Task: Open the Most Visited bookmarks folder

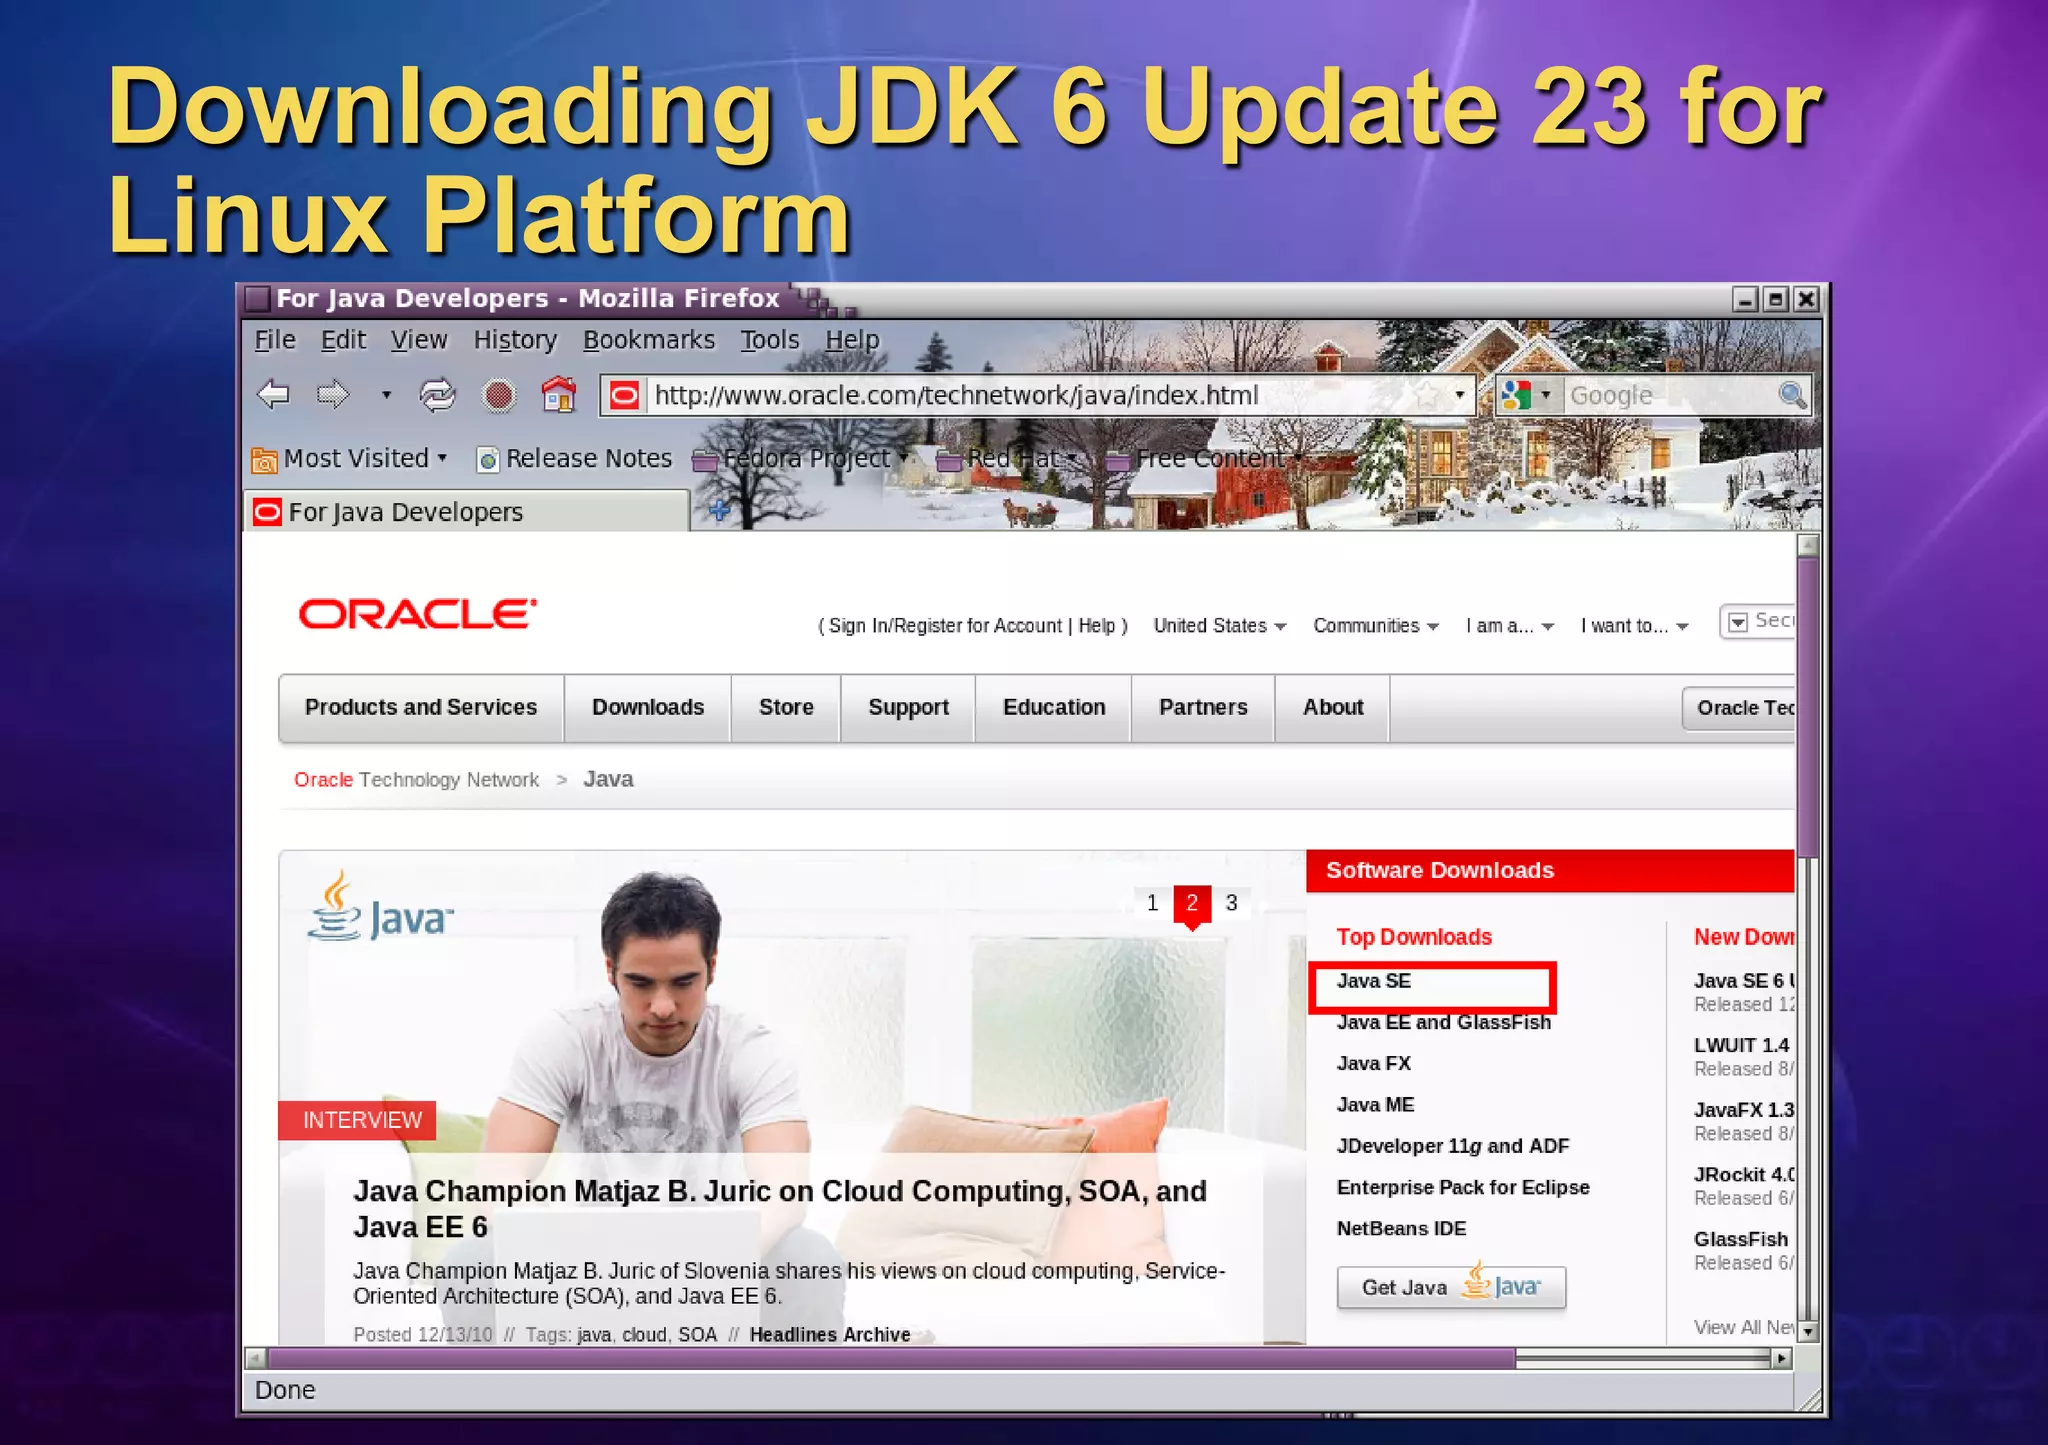Action: pyautogui.click(x=349, y=458)
